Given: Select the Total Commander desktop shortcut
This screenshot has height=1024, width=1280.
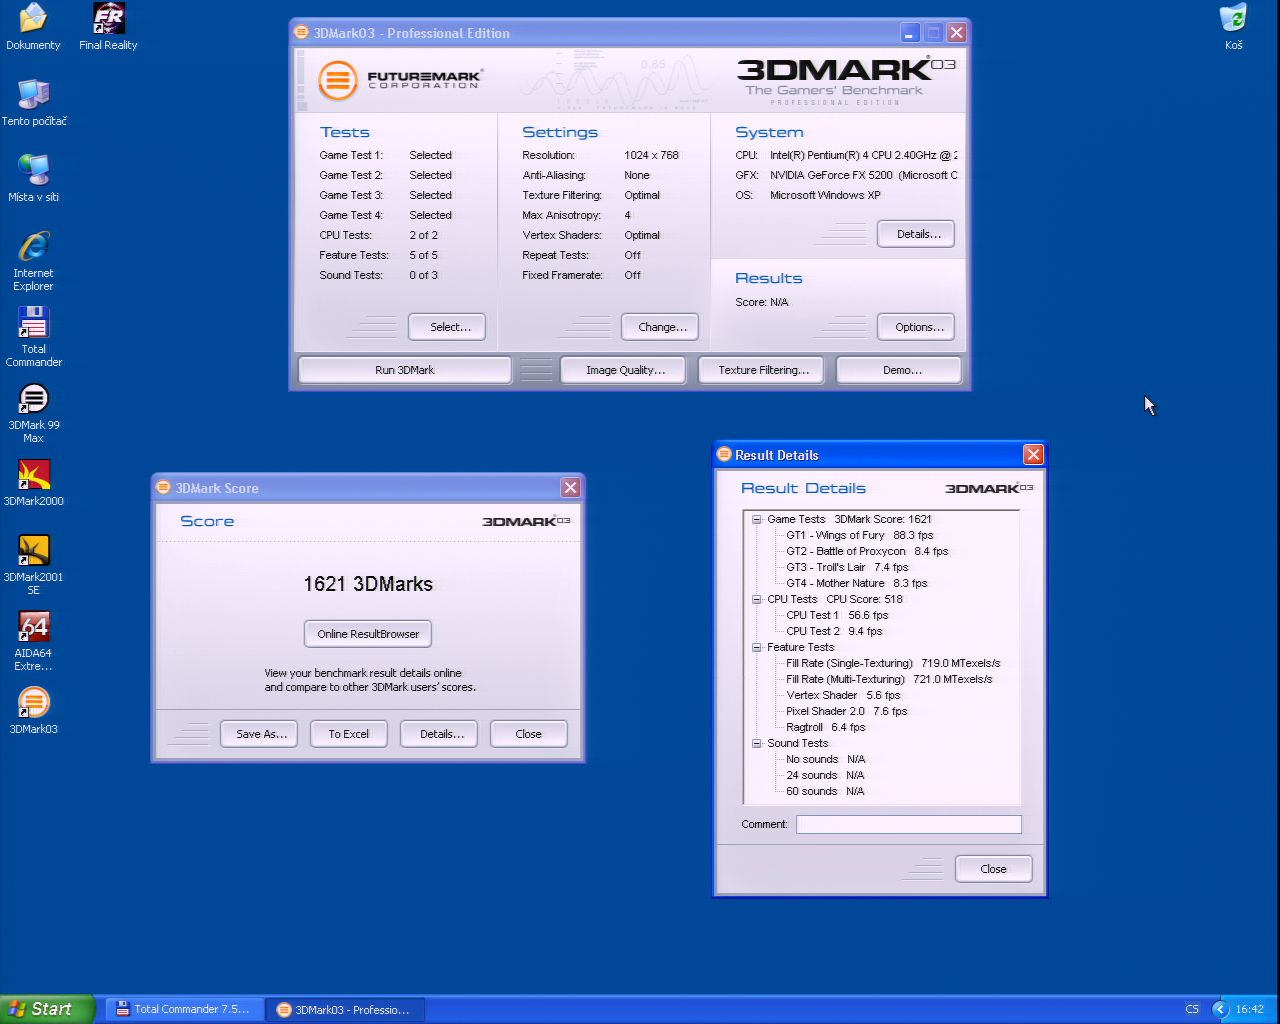Looking at the screenshot, I should [x=34, y=337].
